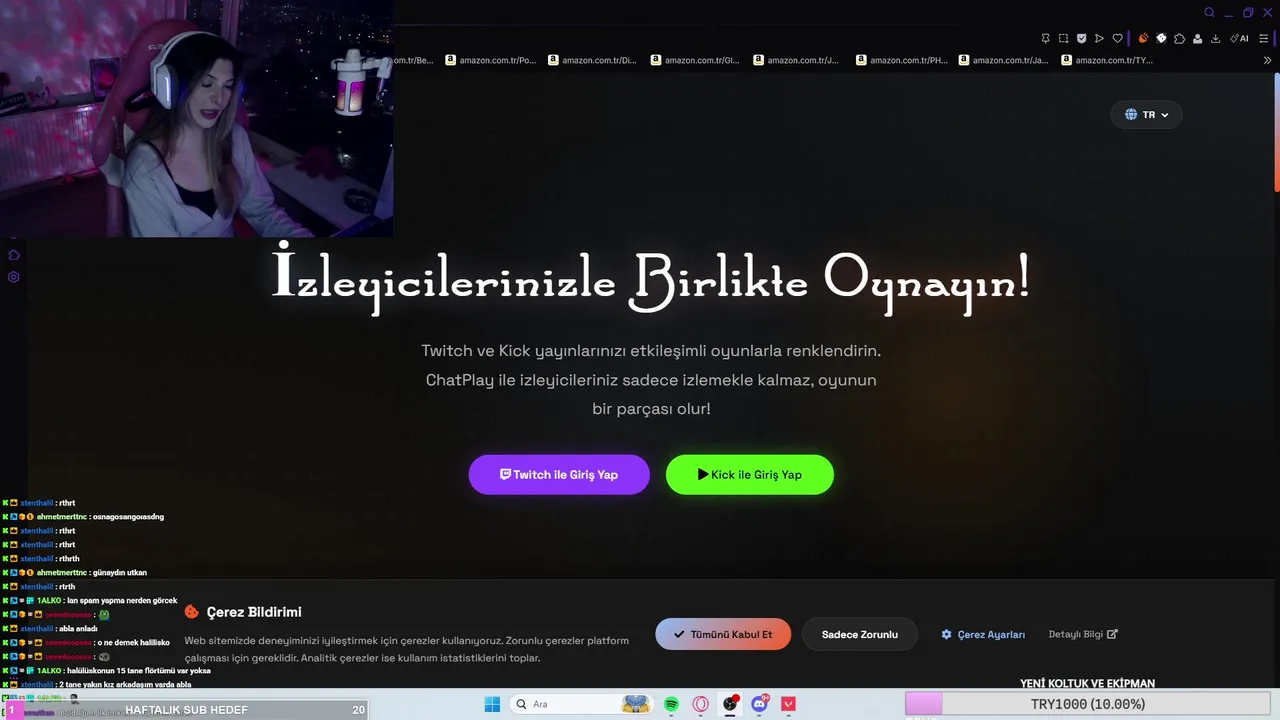Click the pin icon in the browser toolbar

[1045, 39]
